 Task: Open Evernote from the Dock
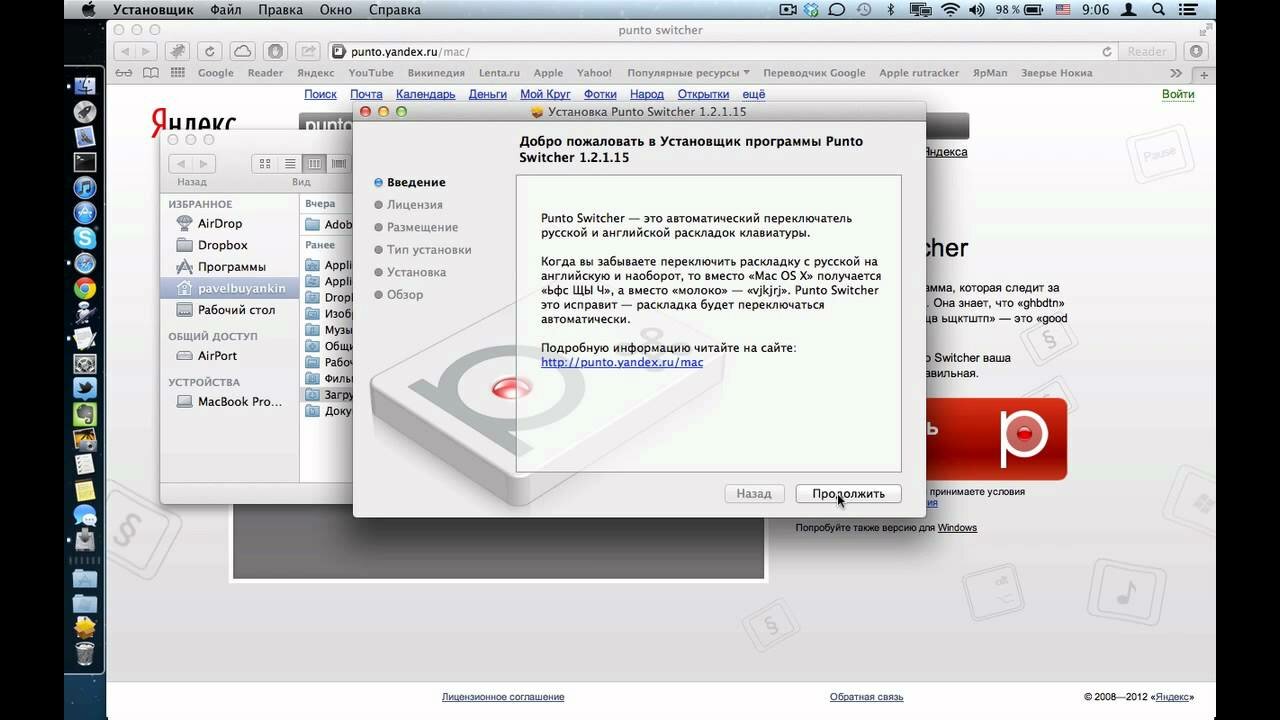pos(84,413)
